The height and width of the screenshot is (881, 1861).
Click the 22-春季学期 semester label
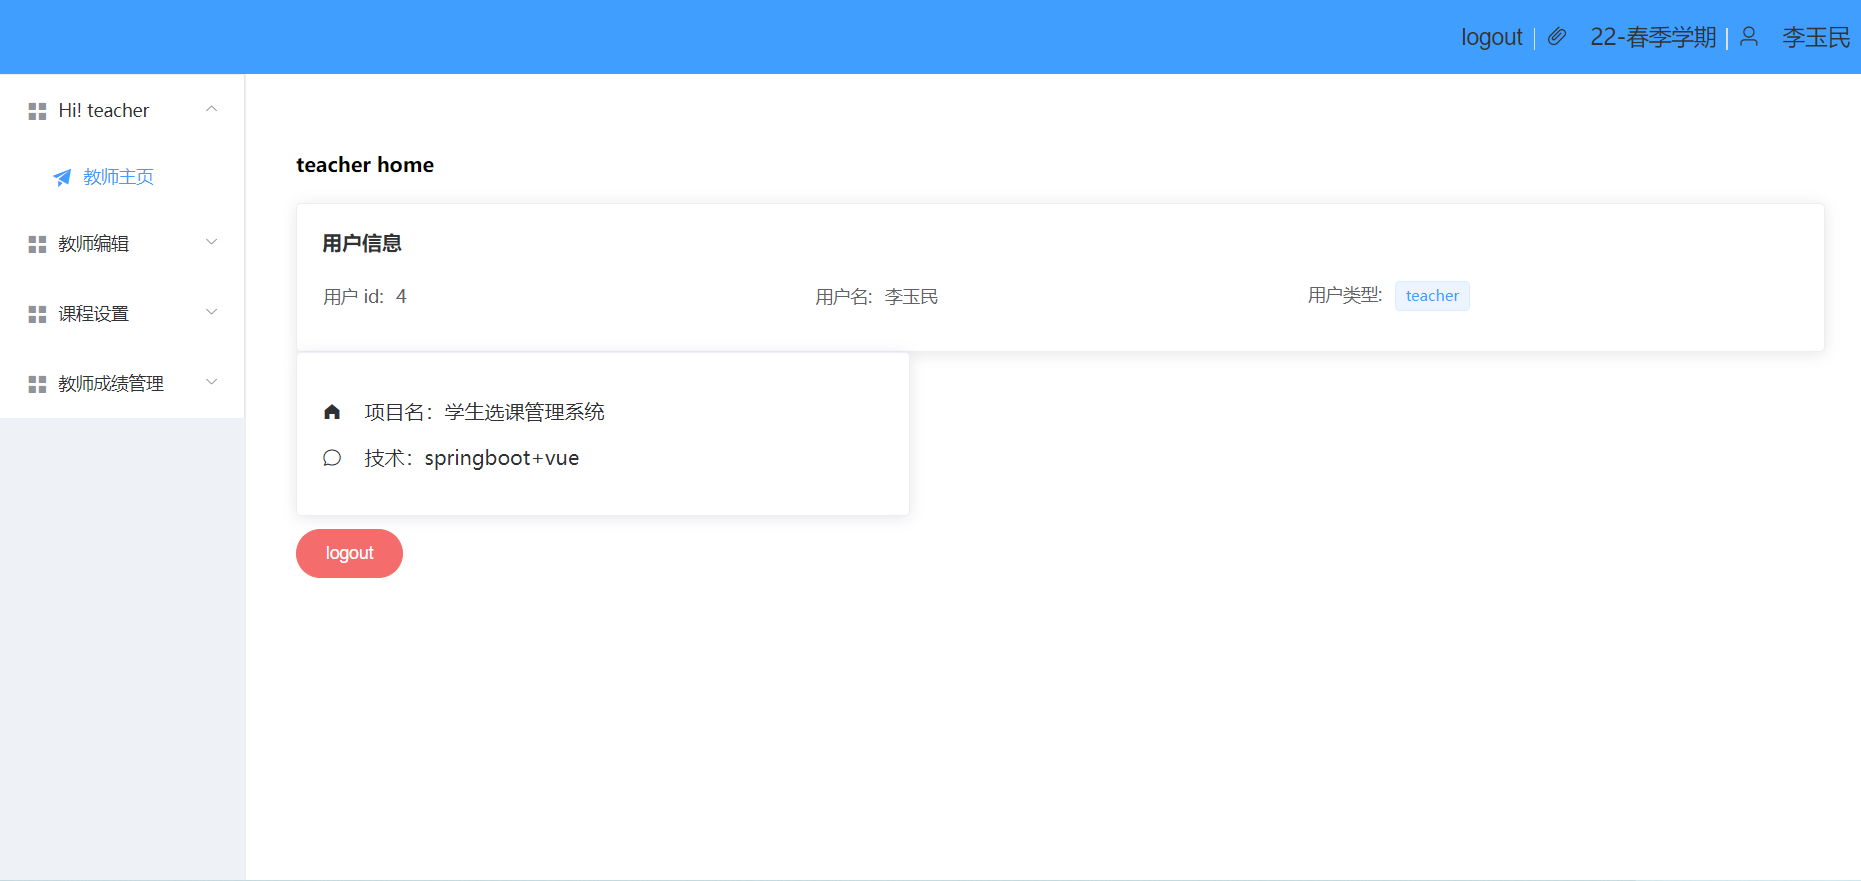(x=1653, y=37)
